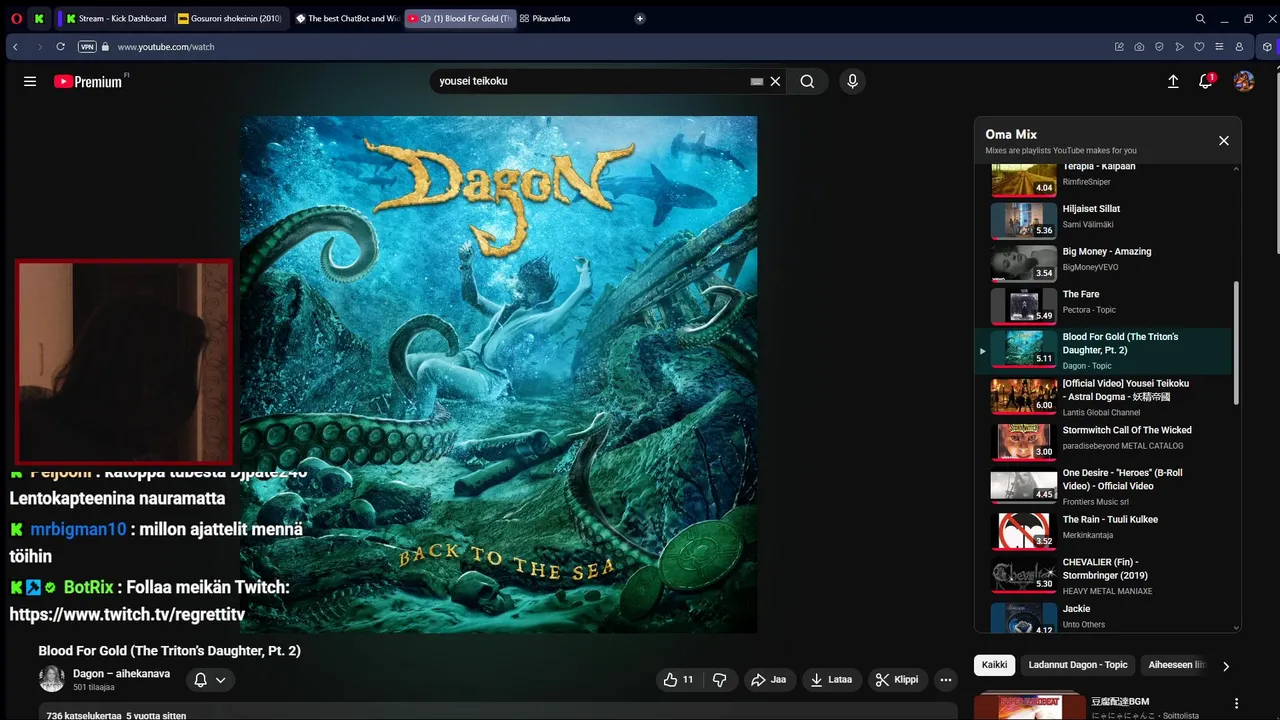Click the pinned Kick tab icon
This screenshot has width=1280, height=720.
click(39, 18)
